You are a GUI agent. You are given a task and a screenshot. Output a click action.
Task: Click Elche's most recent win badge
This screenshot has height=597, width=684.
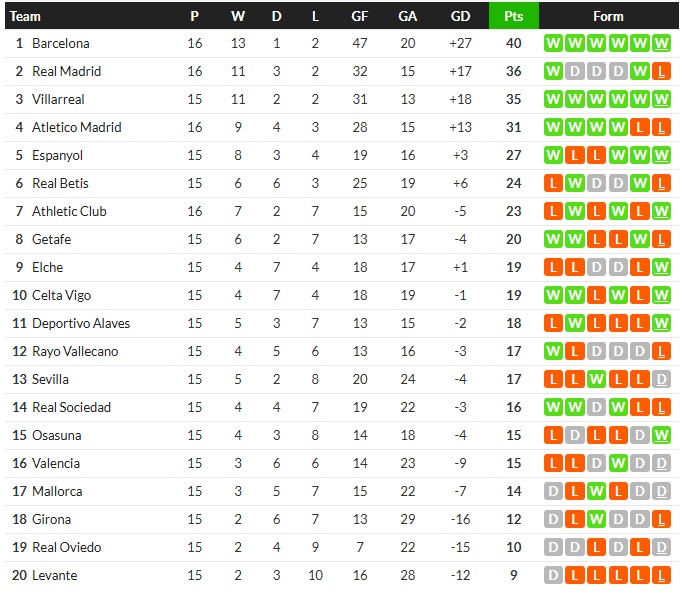[661, 267]
